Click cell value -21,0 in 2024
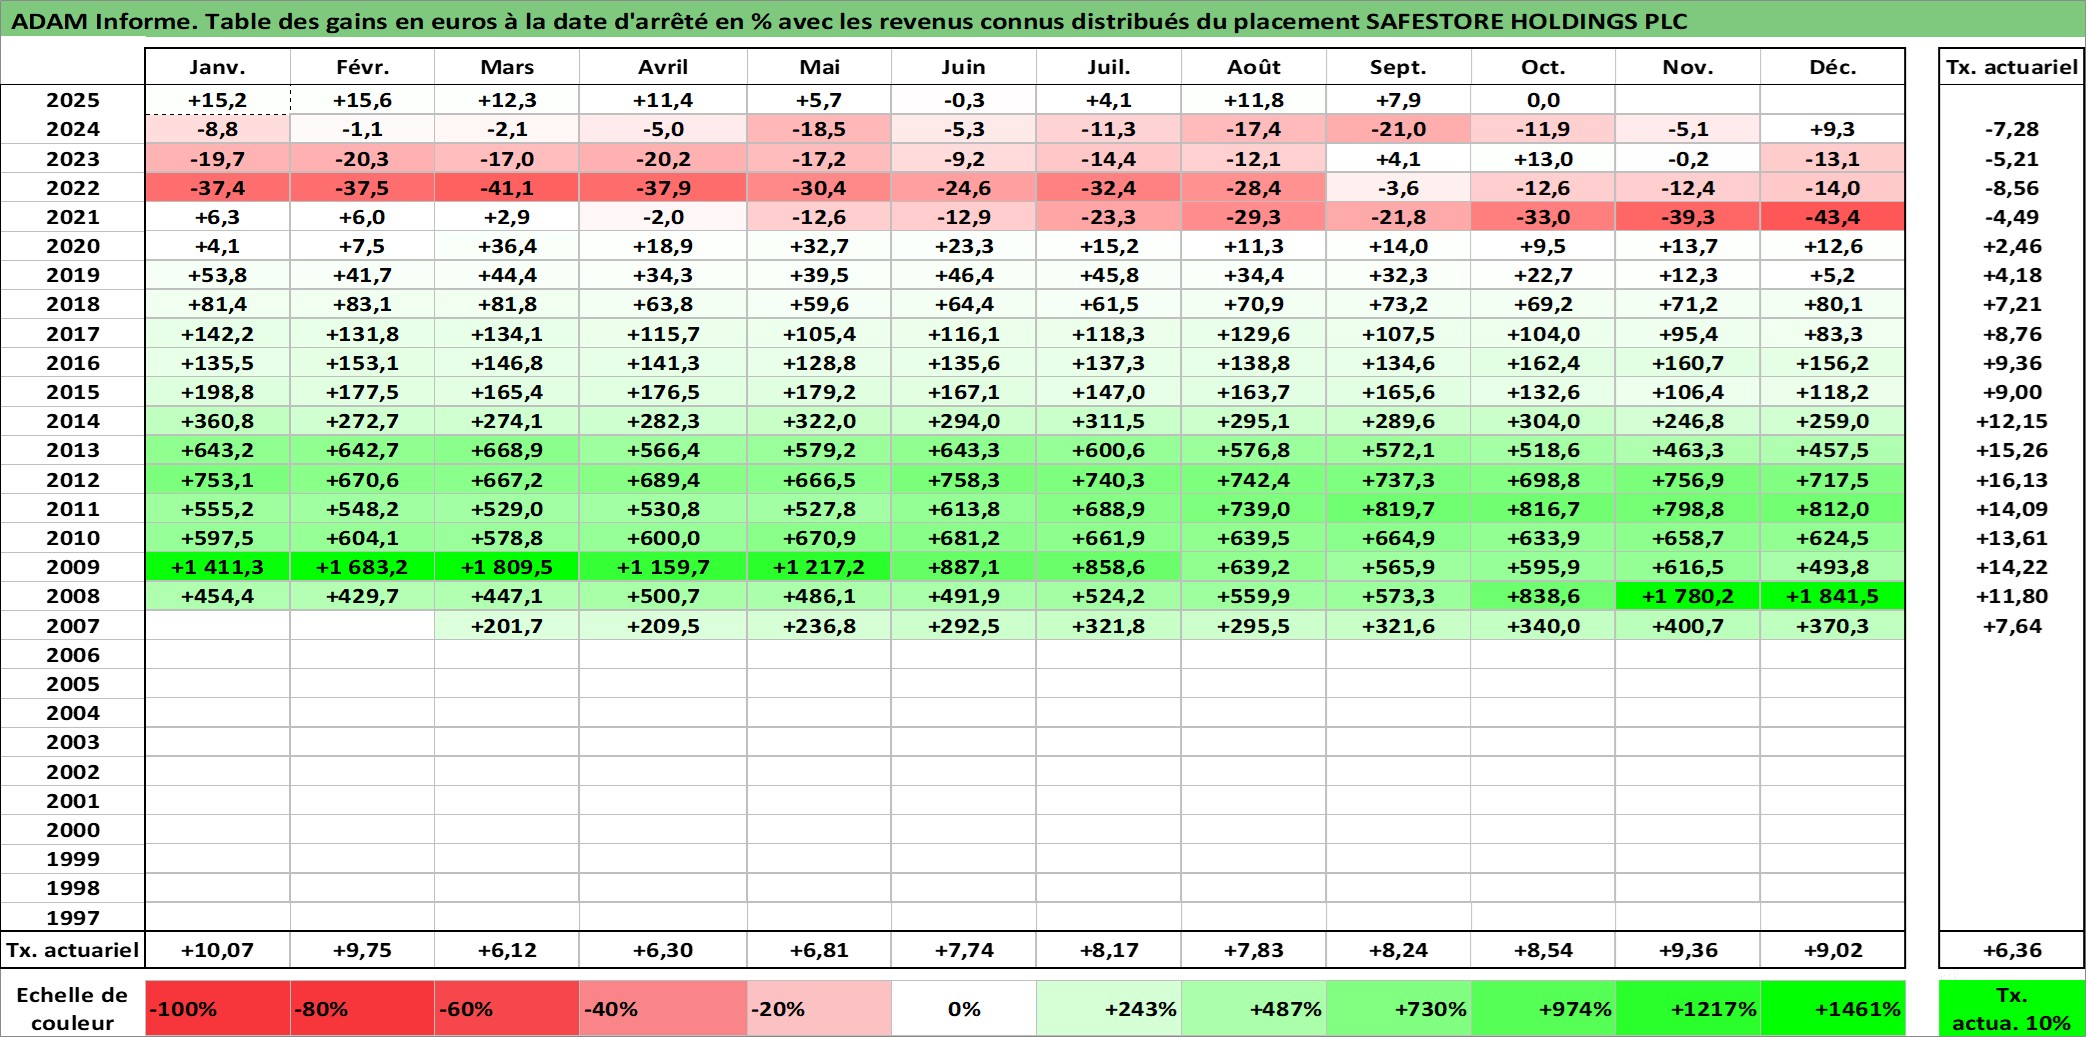This screenshot has width=2086, height=1037. [1398, 129]
